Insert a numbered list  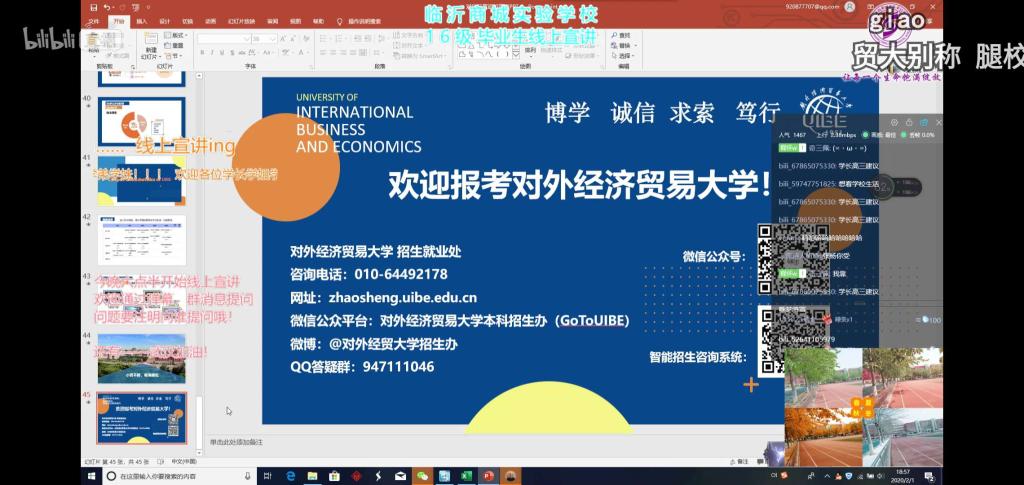click(341, 38)
